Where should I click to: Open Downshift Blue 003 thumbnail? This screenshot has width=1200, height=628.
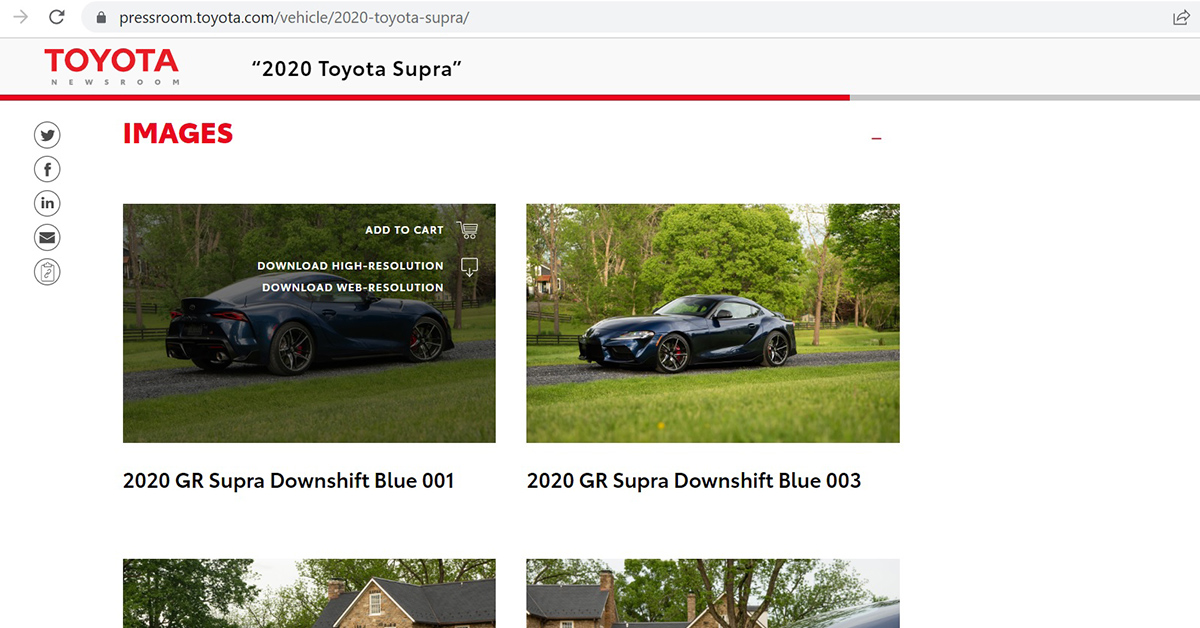[713, 323]
